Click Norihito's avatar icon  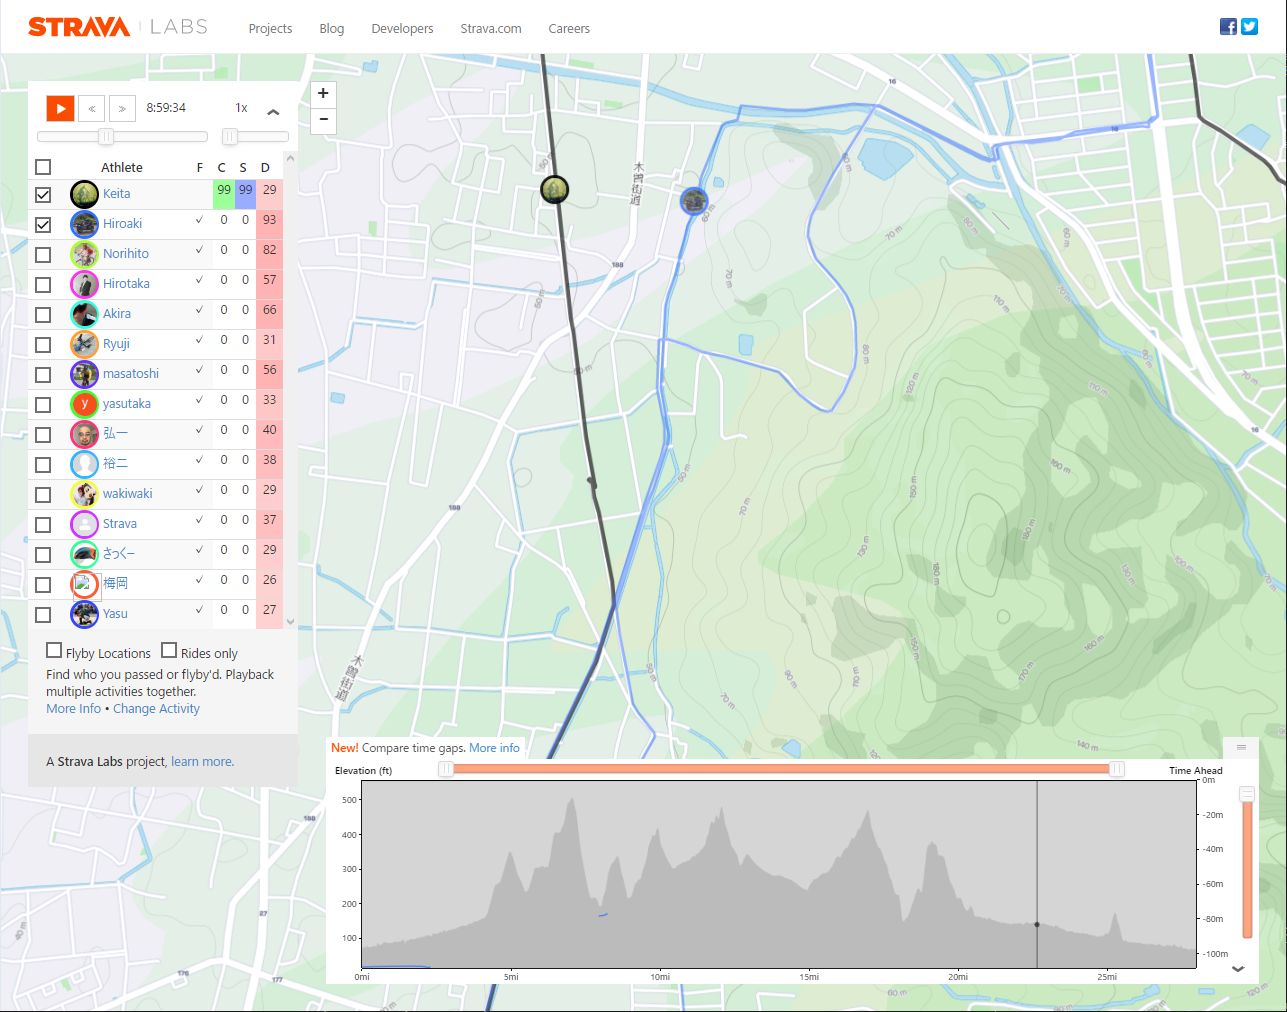tap(84, 254)
